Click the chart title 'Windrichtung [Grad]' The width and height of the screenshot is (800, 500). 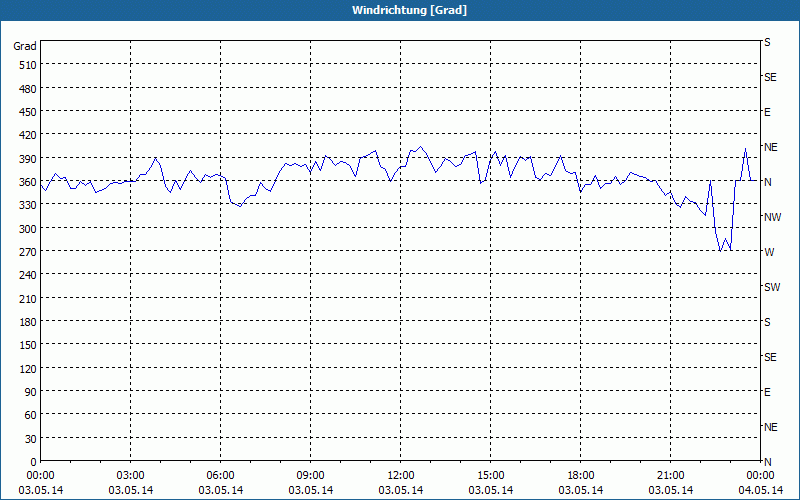pos(409,10)
